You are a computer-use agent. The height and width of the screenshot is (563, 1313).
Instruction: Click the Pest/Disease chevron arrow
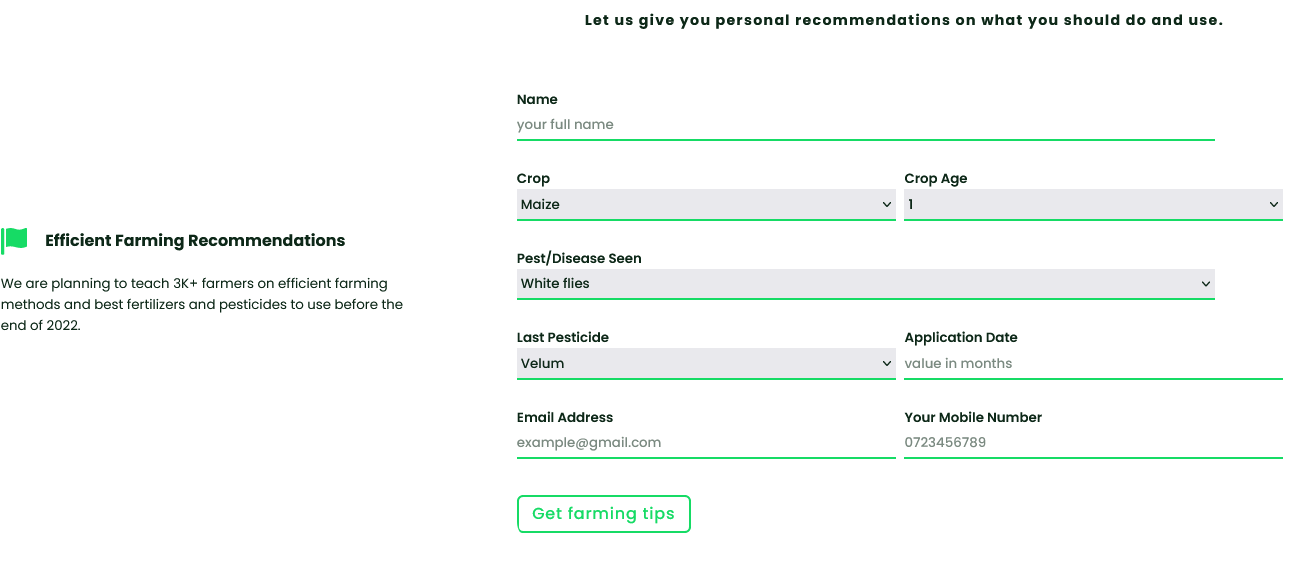(x=1206, y=284)
